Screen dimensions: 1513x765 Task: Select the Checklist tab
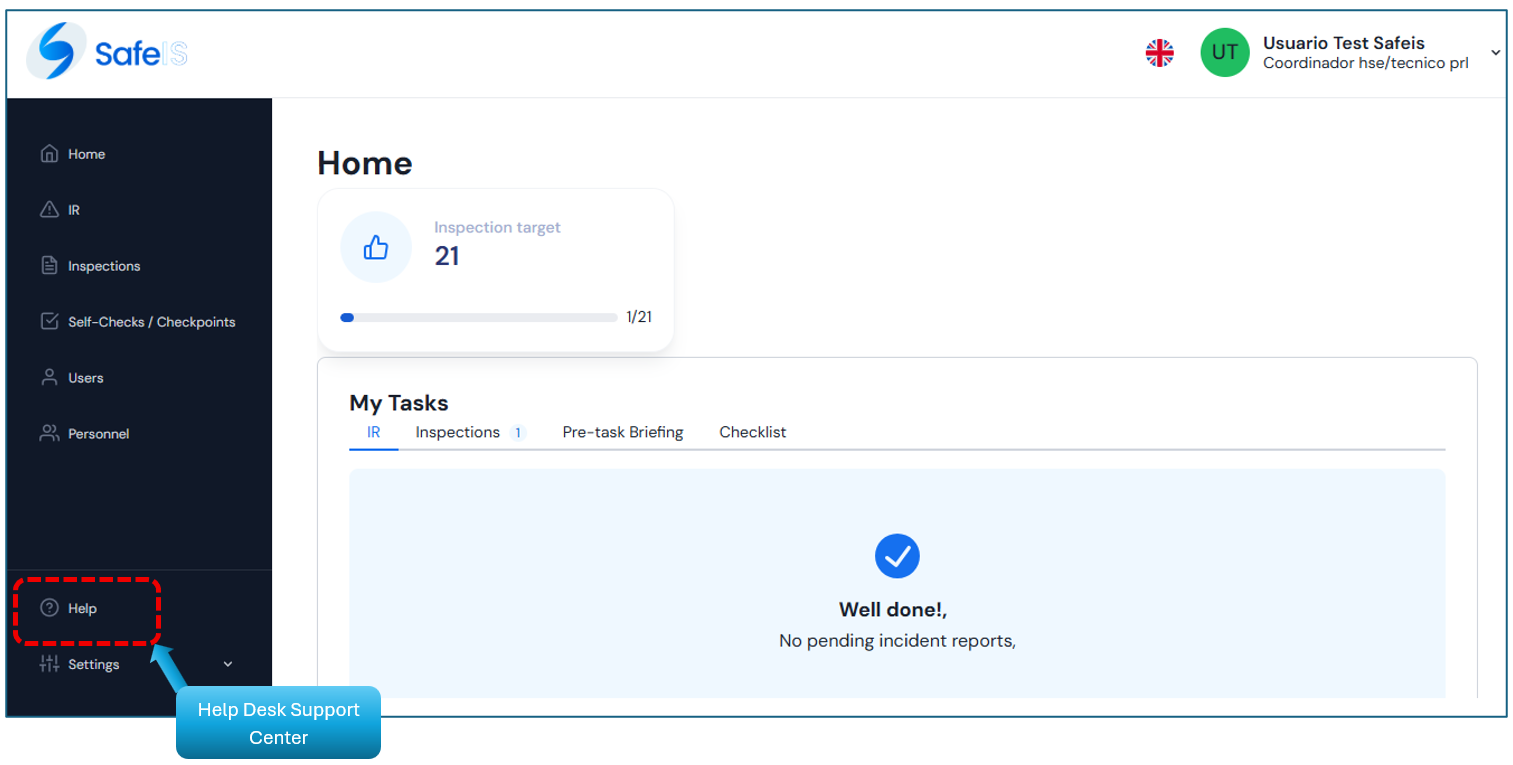[x=752, y=432]
